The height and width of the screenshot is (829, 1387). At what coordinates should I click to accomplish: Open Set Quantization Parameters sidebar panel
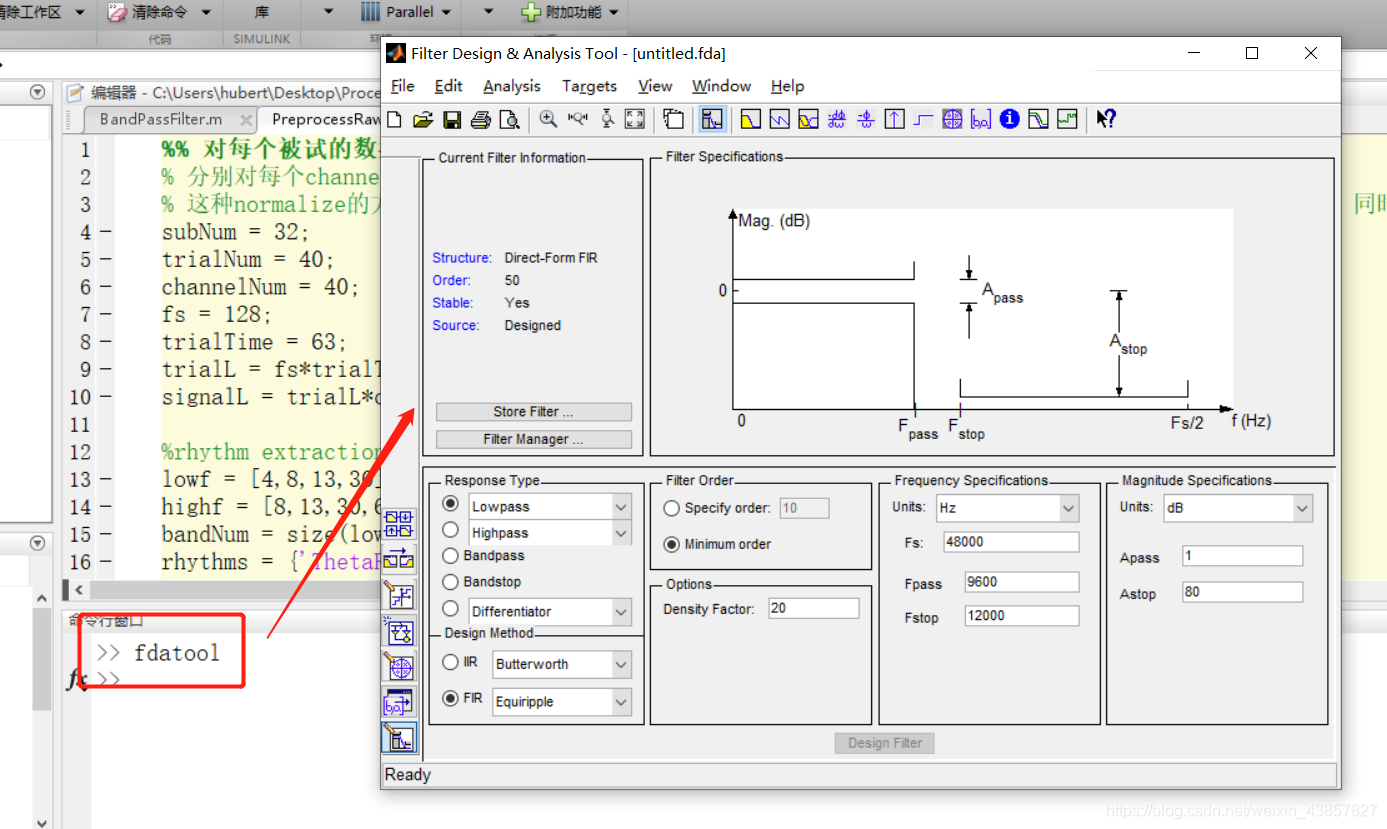398,595
